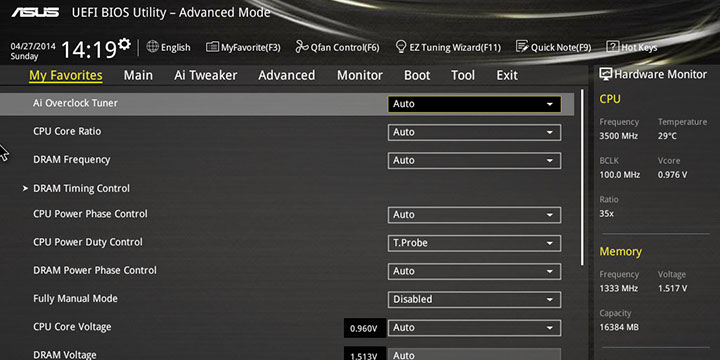This screenshot has width=720, height=360.
Task: Click the MyFavorite folder icon
Action: pyautogui.click(x=212, y=47)
